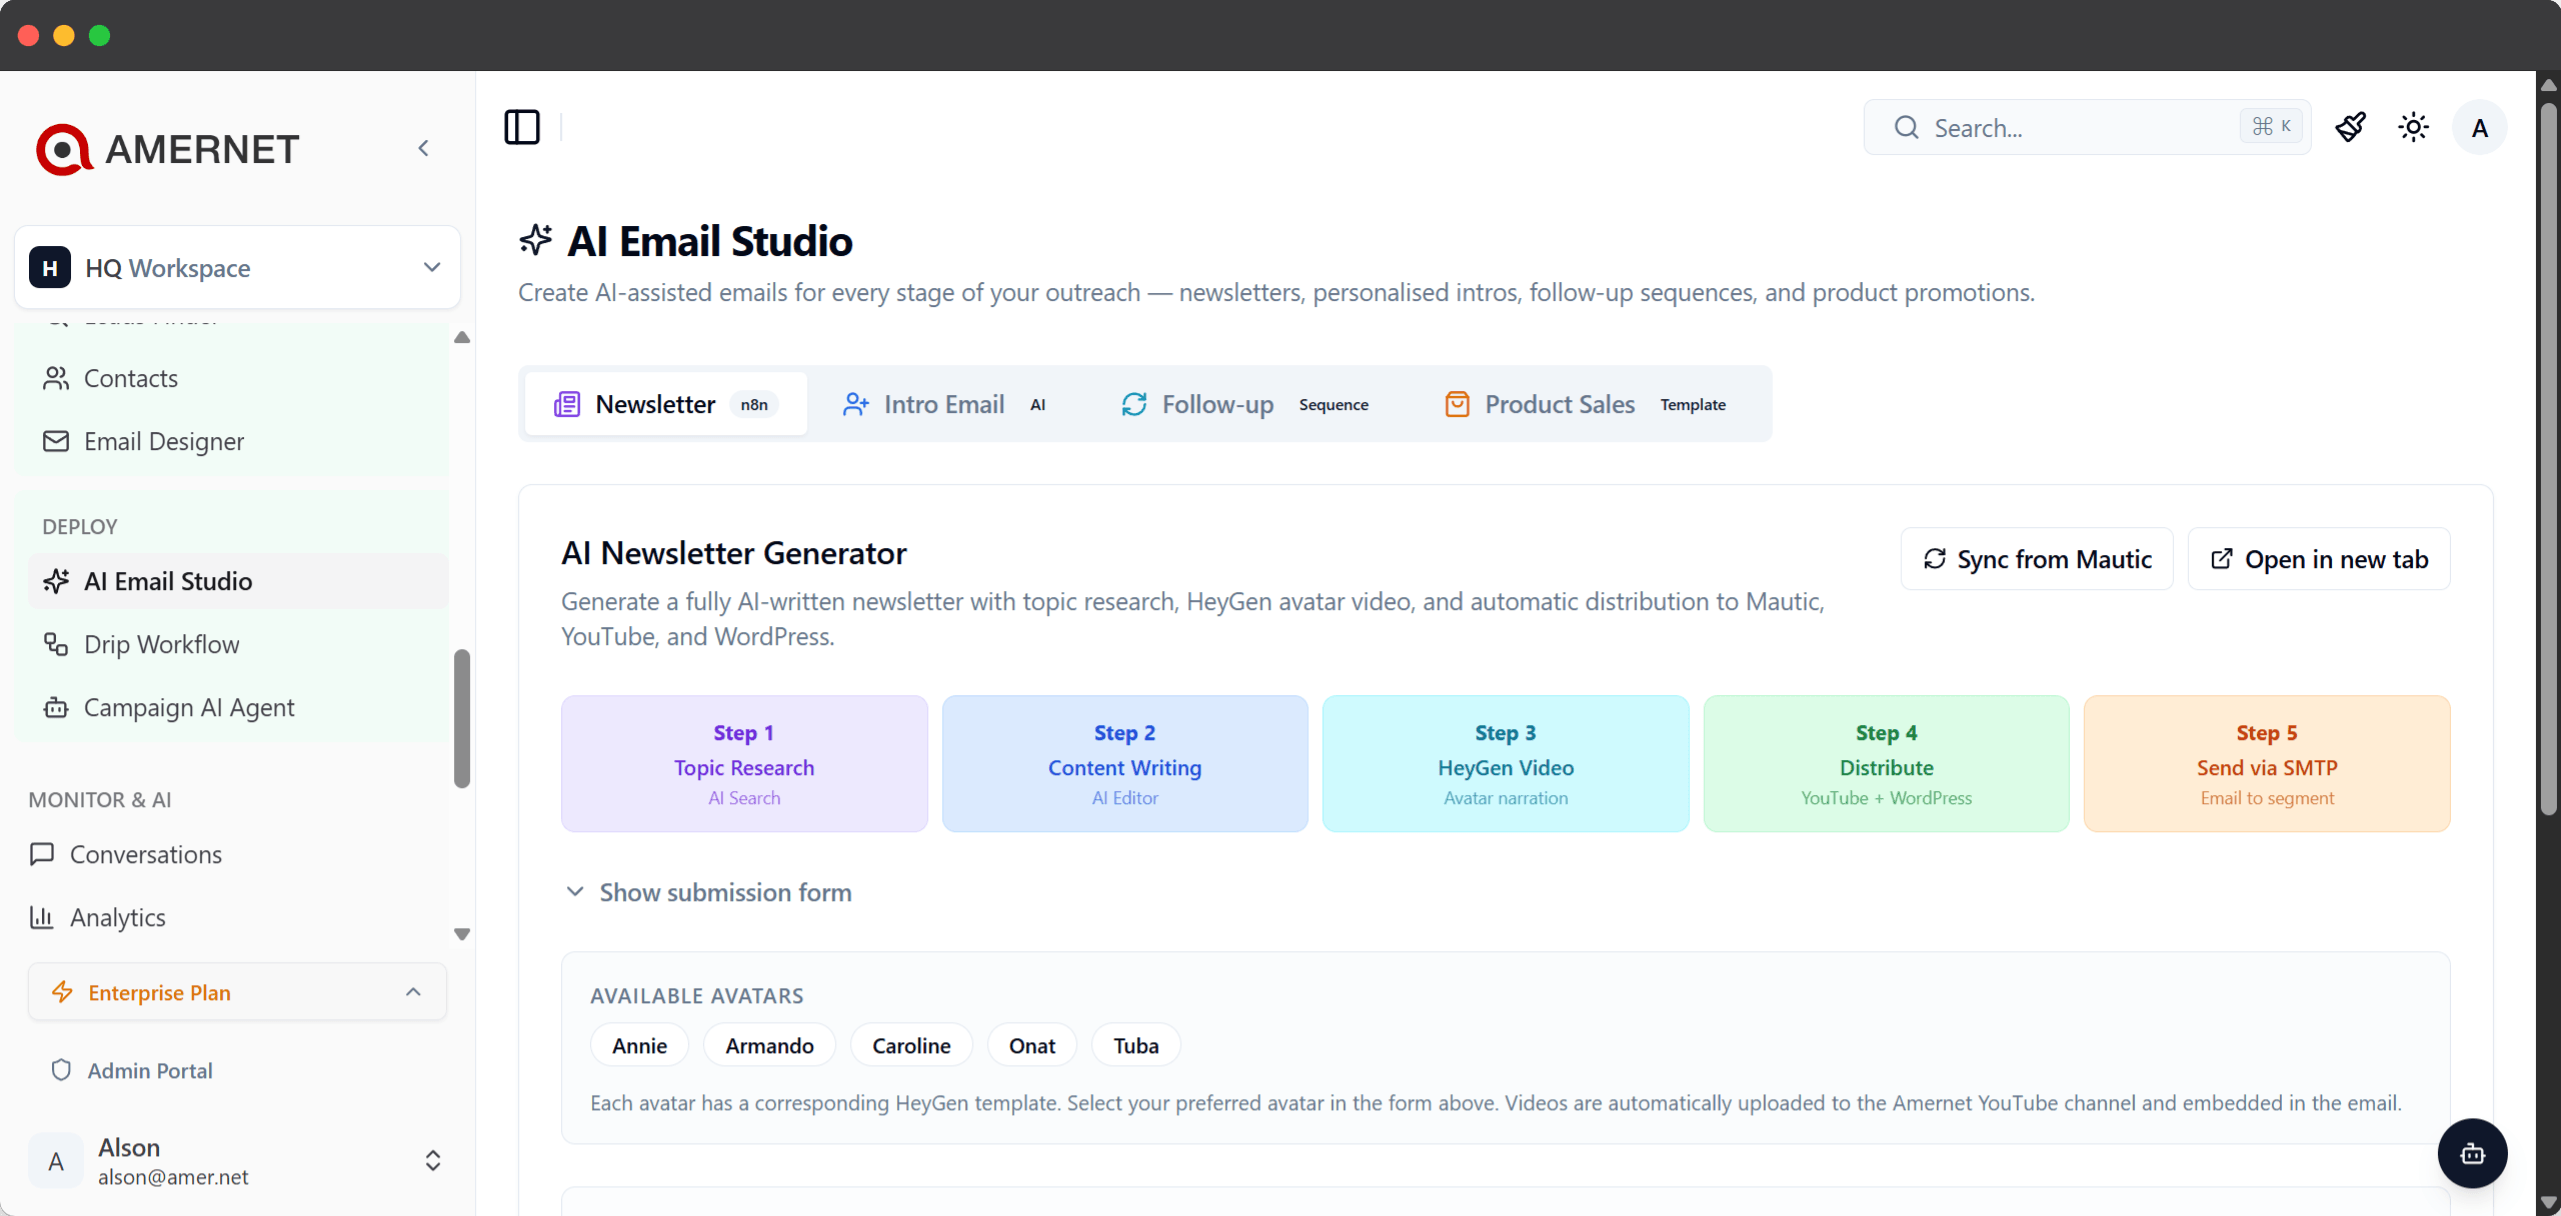The height and width of the screenshot is (1216, 2561).
Task: Open the user avatar A menu
Action: (2479, 127)
